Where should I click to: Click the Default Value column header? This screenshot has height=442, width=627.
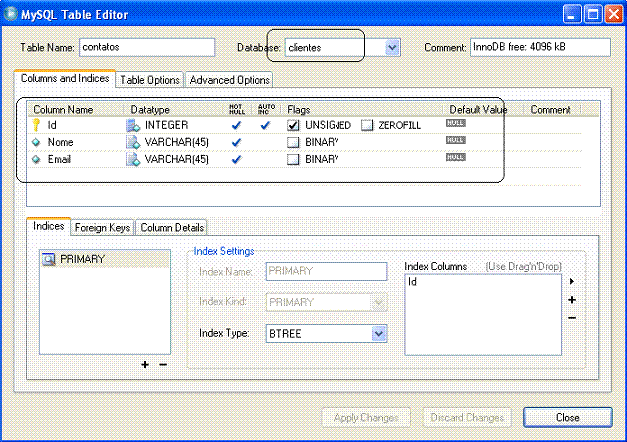[x=478, y=110]
